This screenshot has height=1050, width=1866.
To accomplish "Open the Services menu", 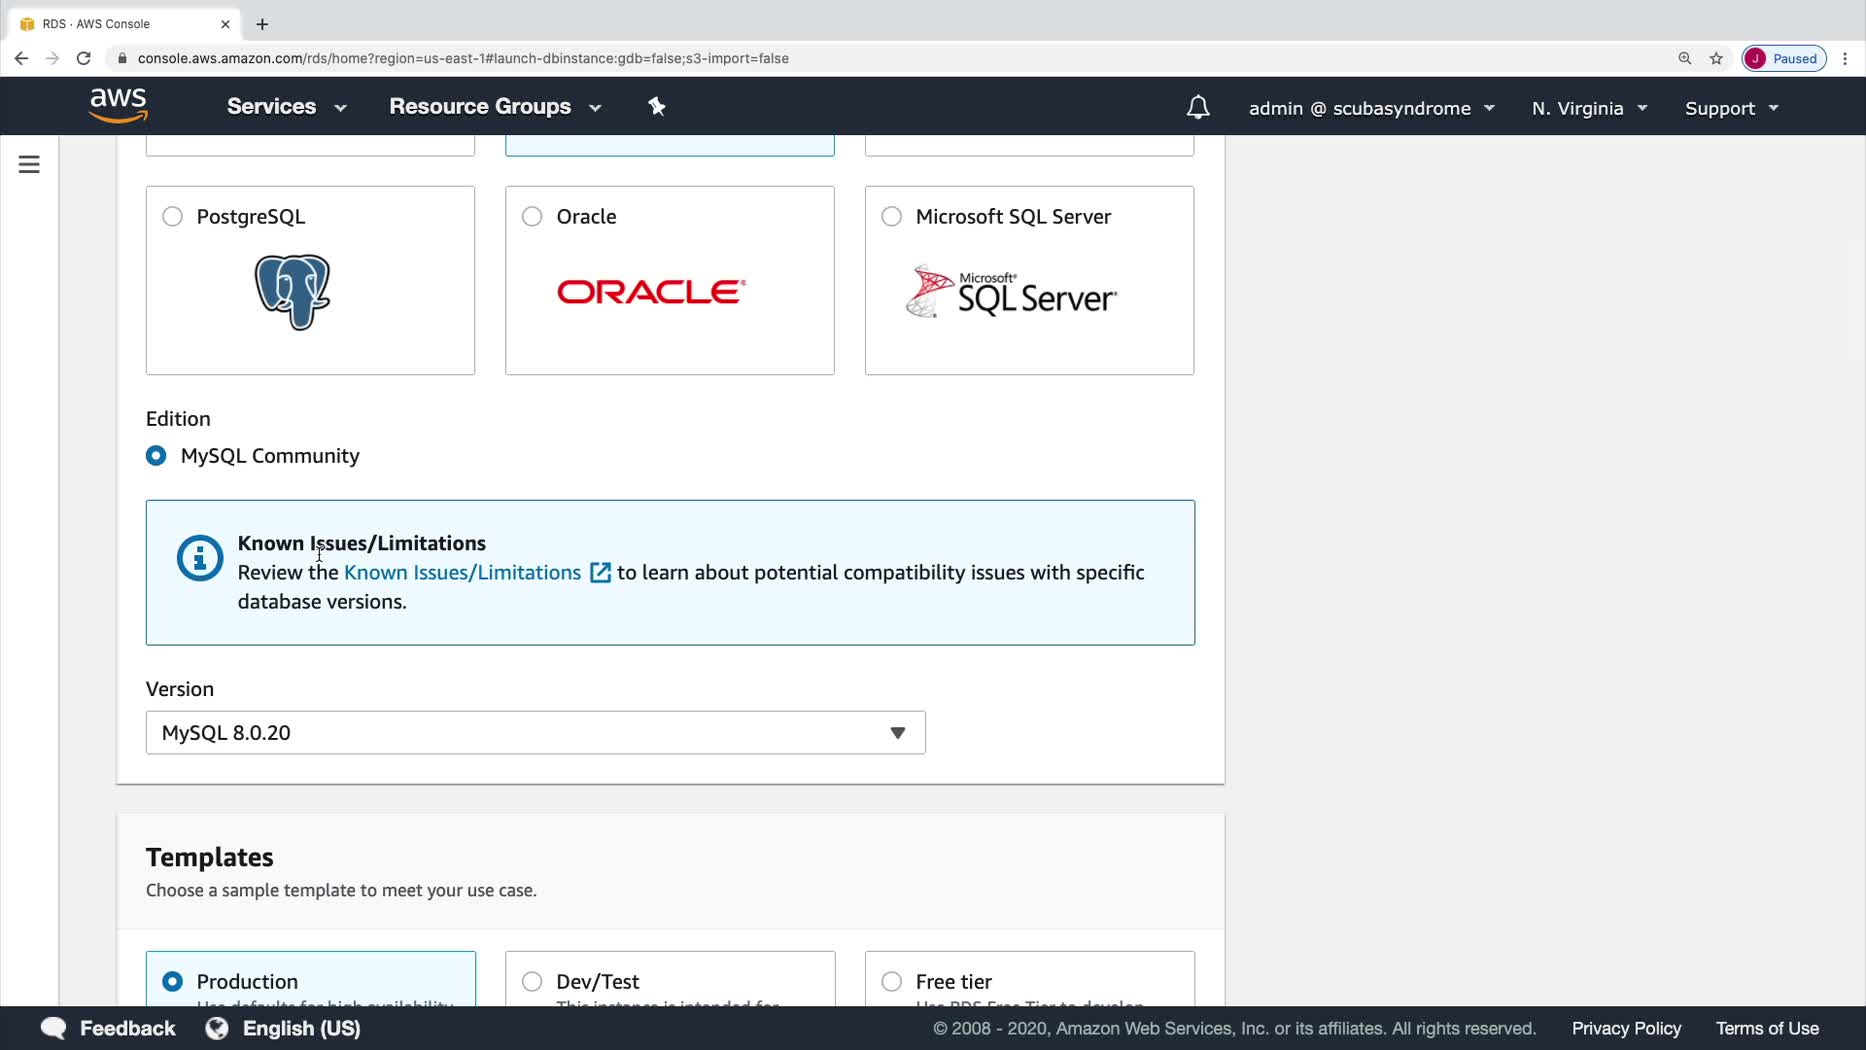I will (286, 106).
